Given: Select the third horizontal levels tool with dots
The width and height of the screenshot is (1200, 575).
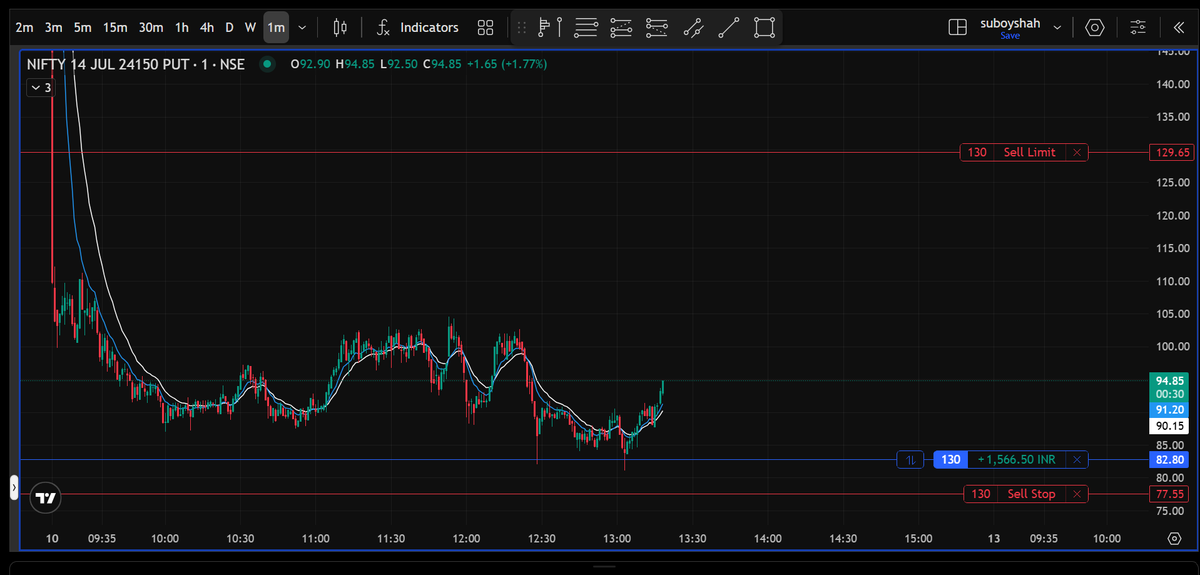Looking at the screenshot, I should click(x=657, y=27).
